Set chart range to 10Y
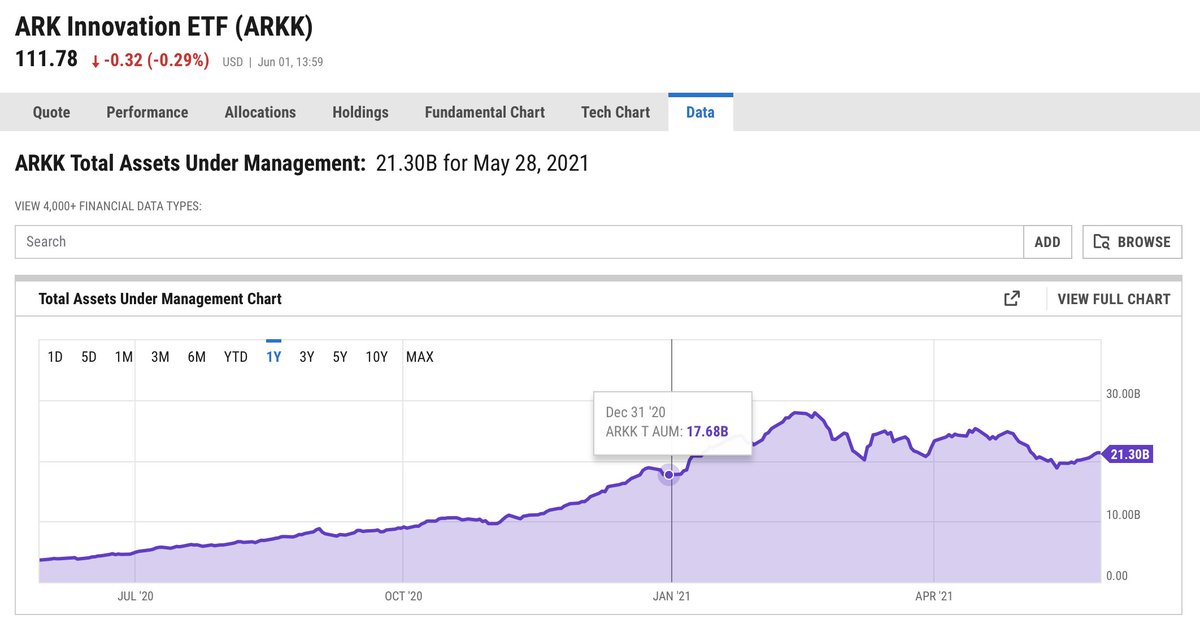Image resolution: width=1200 pixels, height=632 pixels. 376,357
